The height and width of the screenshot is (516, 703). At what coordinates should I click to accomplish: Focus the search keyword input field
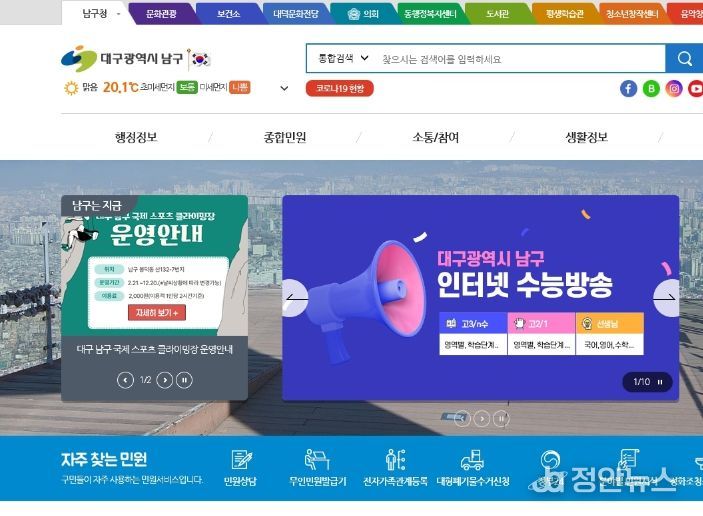click(520, 59)
